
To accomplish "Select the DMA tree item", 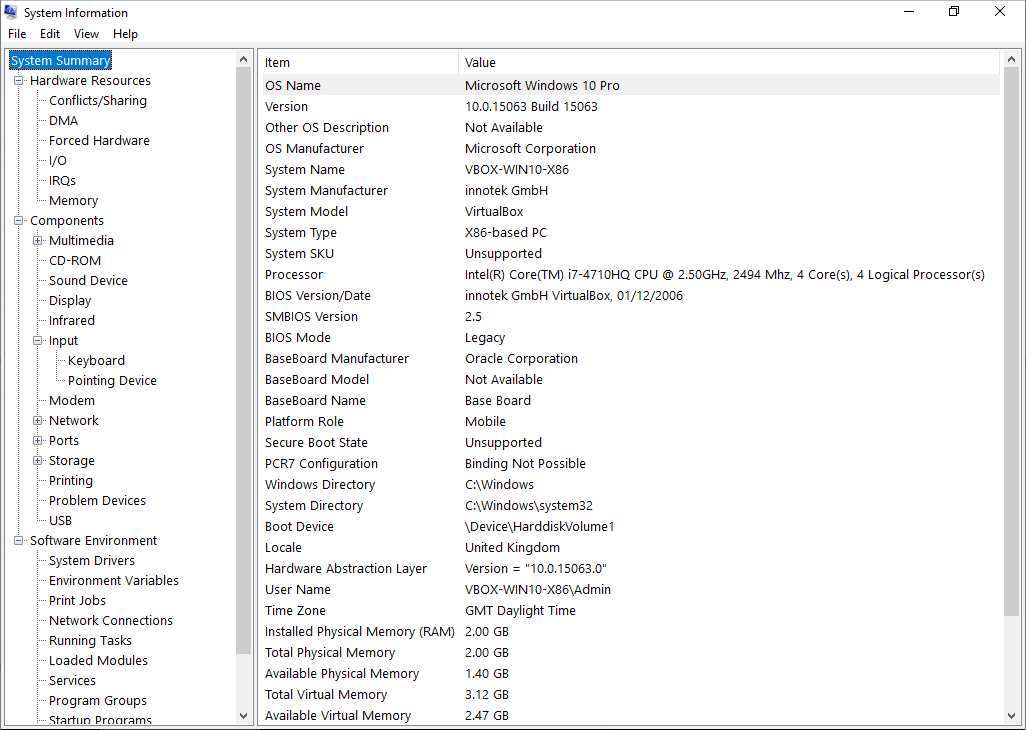I will coord(63,120).
